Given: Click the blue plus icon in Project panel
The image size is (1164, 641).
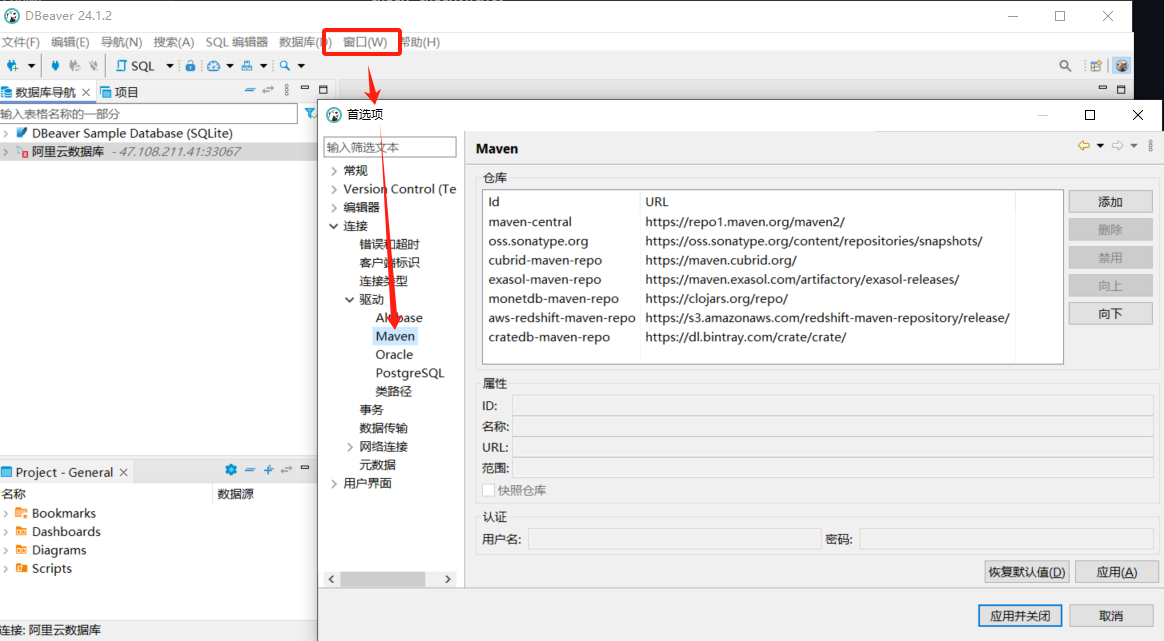Looking at the screenshot, I should pos(269,469).
